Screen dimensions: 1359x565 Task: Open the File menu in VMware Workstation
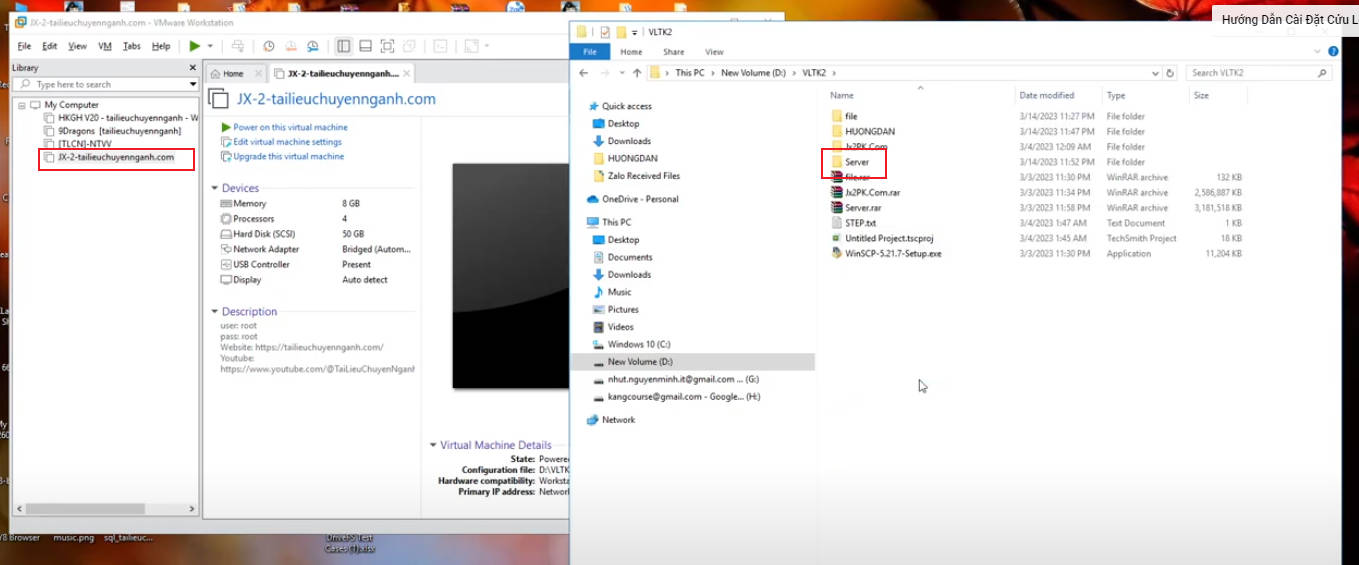[24, 46]
